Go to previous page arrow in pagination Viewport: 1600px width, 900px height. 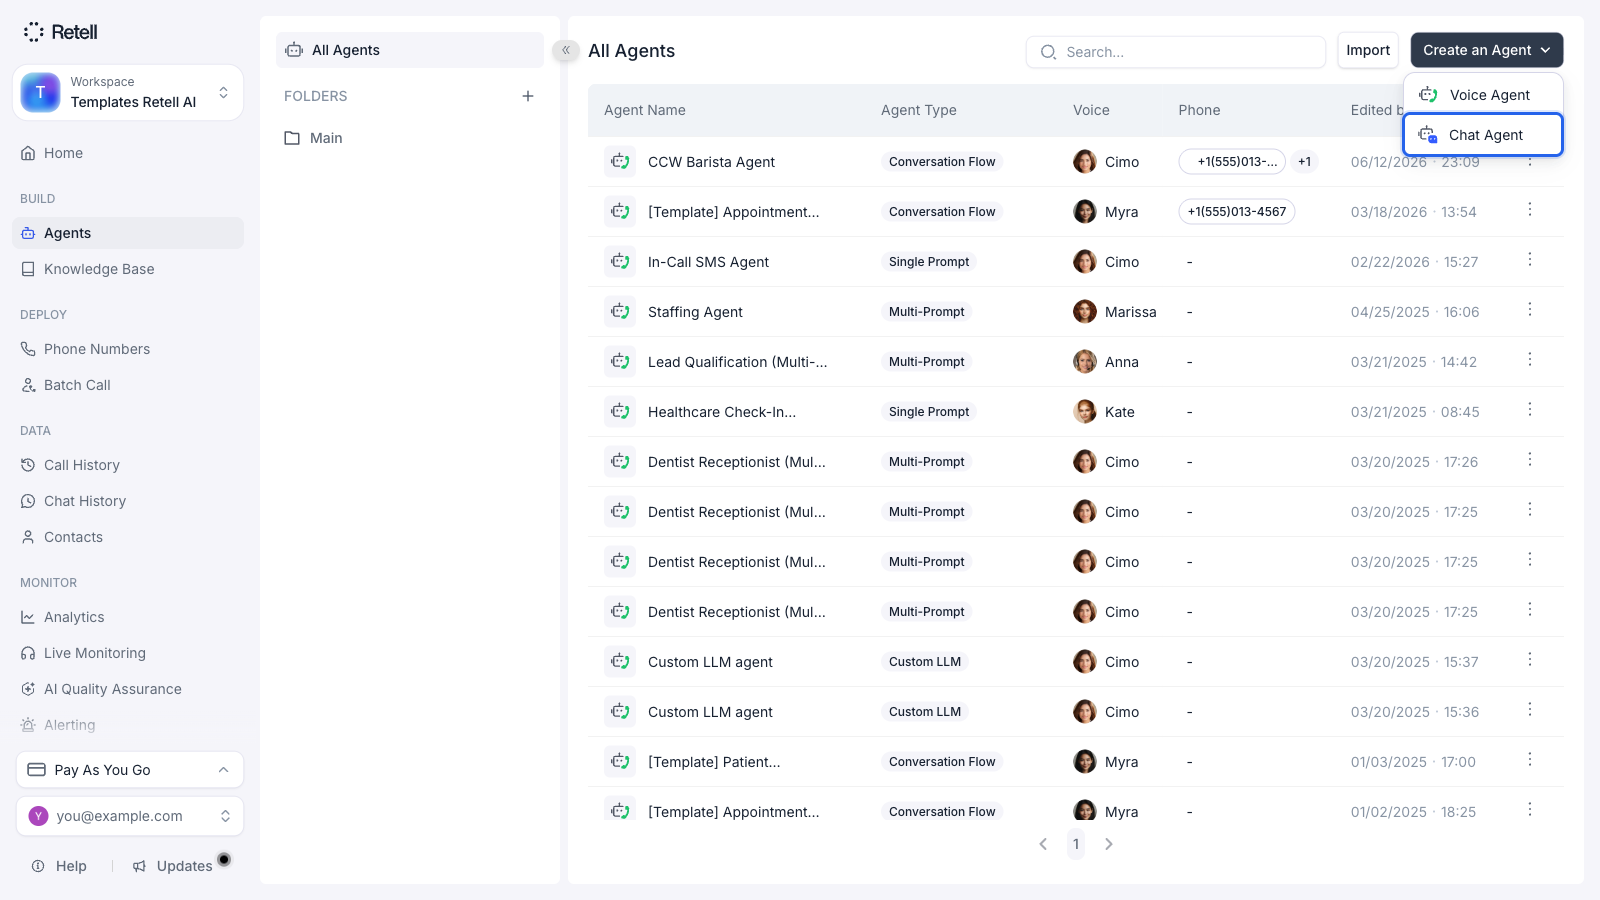[x=1043, y=844]
